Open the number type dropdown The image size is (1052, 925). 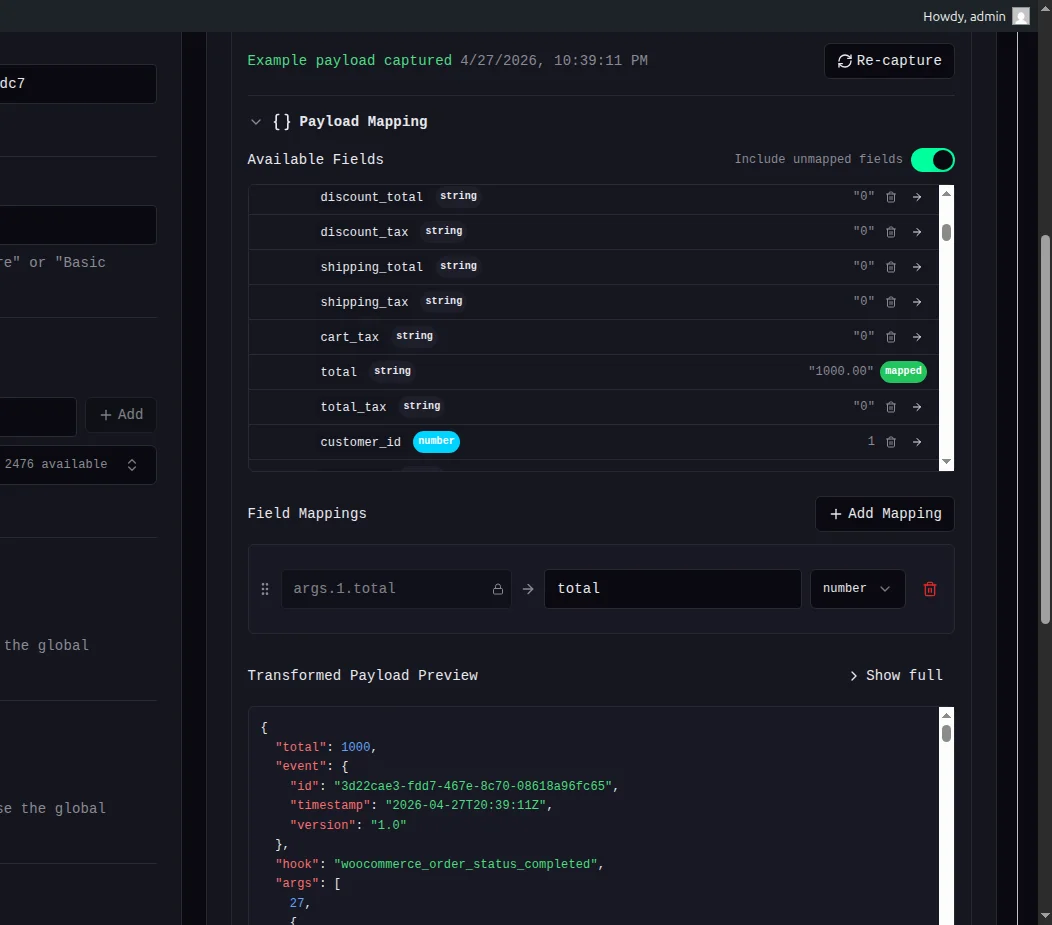pos(857,589)
